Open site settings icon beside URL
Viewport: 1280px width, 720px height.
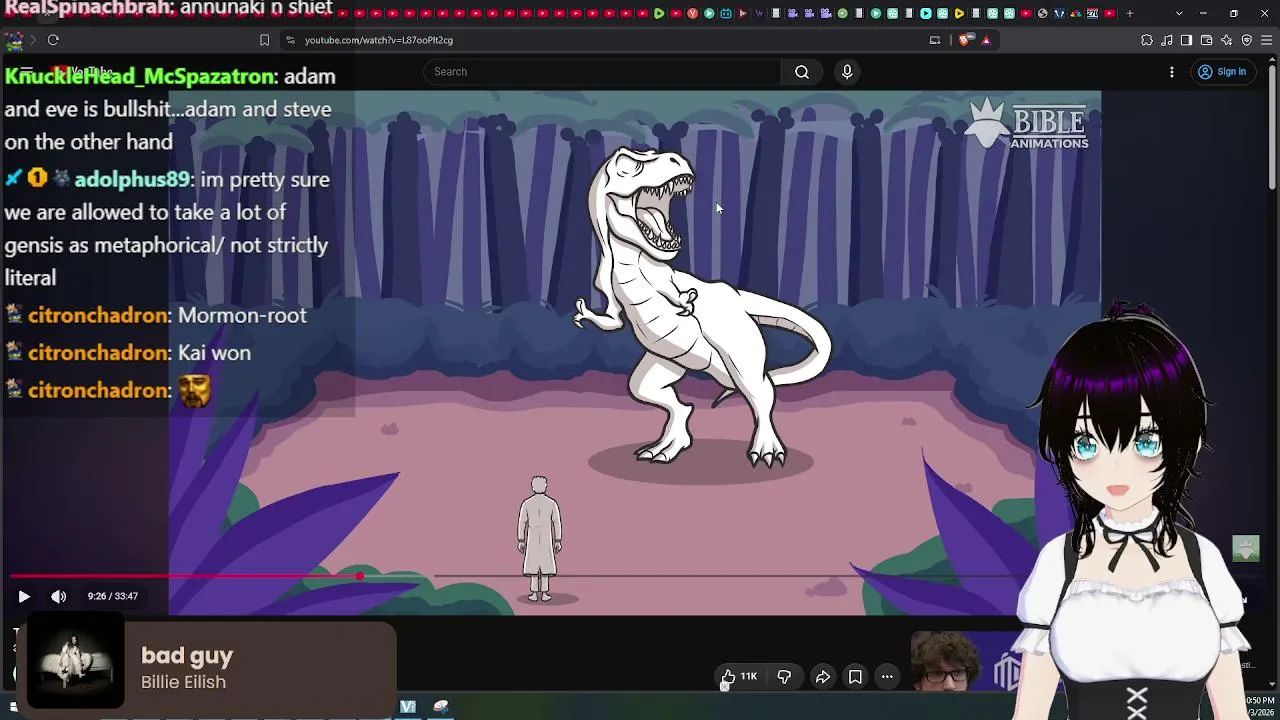[x=290, y=40]
